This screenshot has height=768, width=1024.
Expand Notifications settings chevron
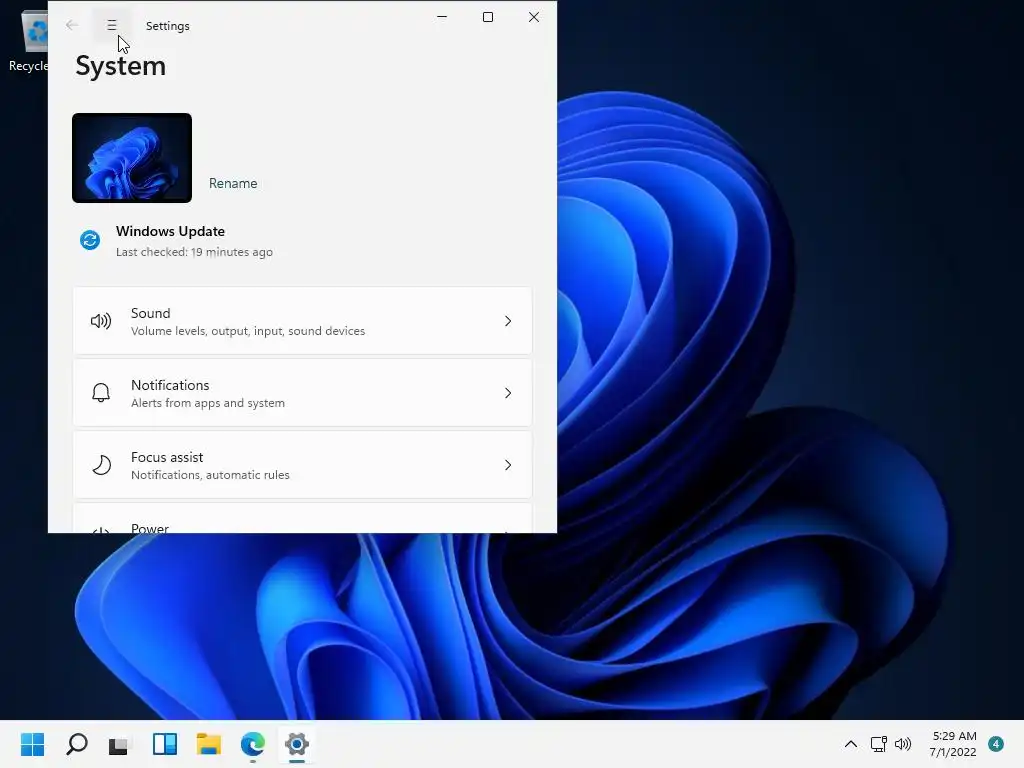tap(507, 392)
